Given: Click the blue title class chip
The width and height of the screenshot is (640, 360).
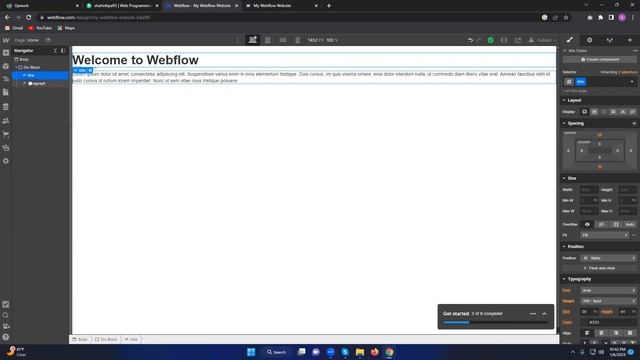Looking at the screenshot, I should 580,82.
